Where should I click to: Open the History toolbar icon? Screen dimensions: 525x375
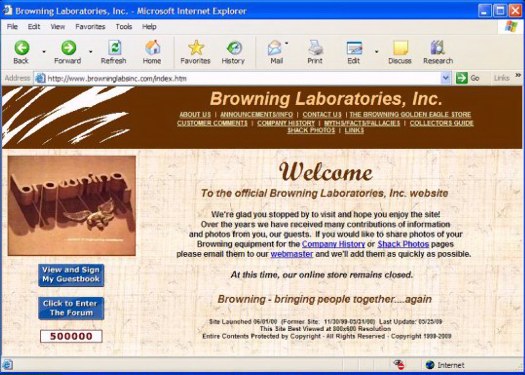click(234, 48)
